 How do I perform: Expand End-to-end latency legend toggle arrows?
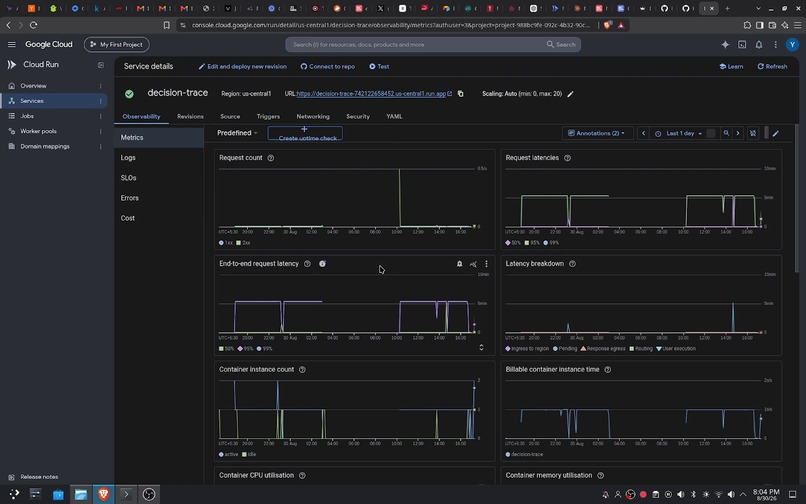coord(481,348)
